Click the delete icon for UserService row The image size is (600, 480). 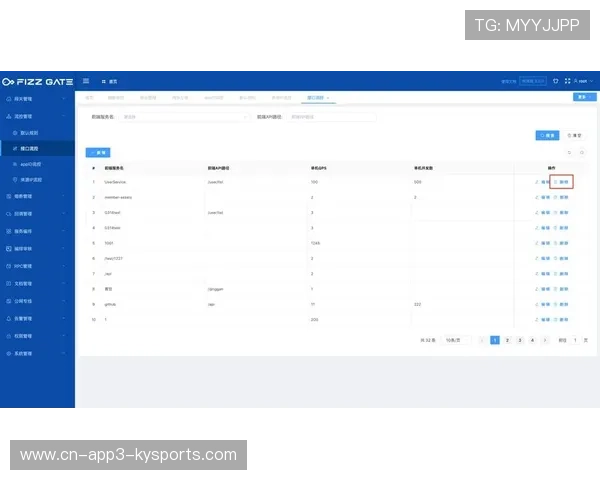tap(562, 182)
